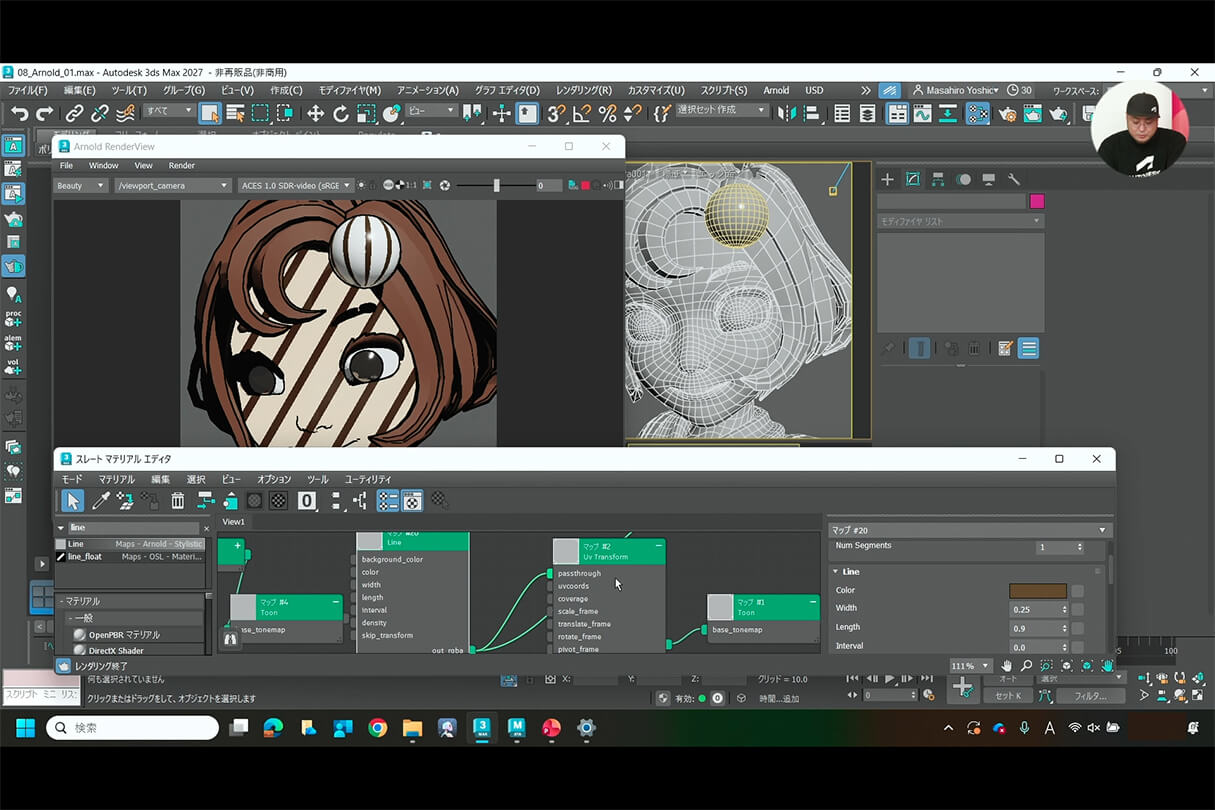1215x810 pixels.
Task: Toggle Angle Snap in main toolbar
Action: pos(582,114)
